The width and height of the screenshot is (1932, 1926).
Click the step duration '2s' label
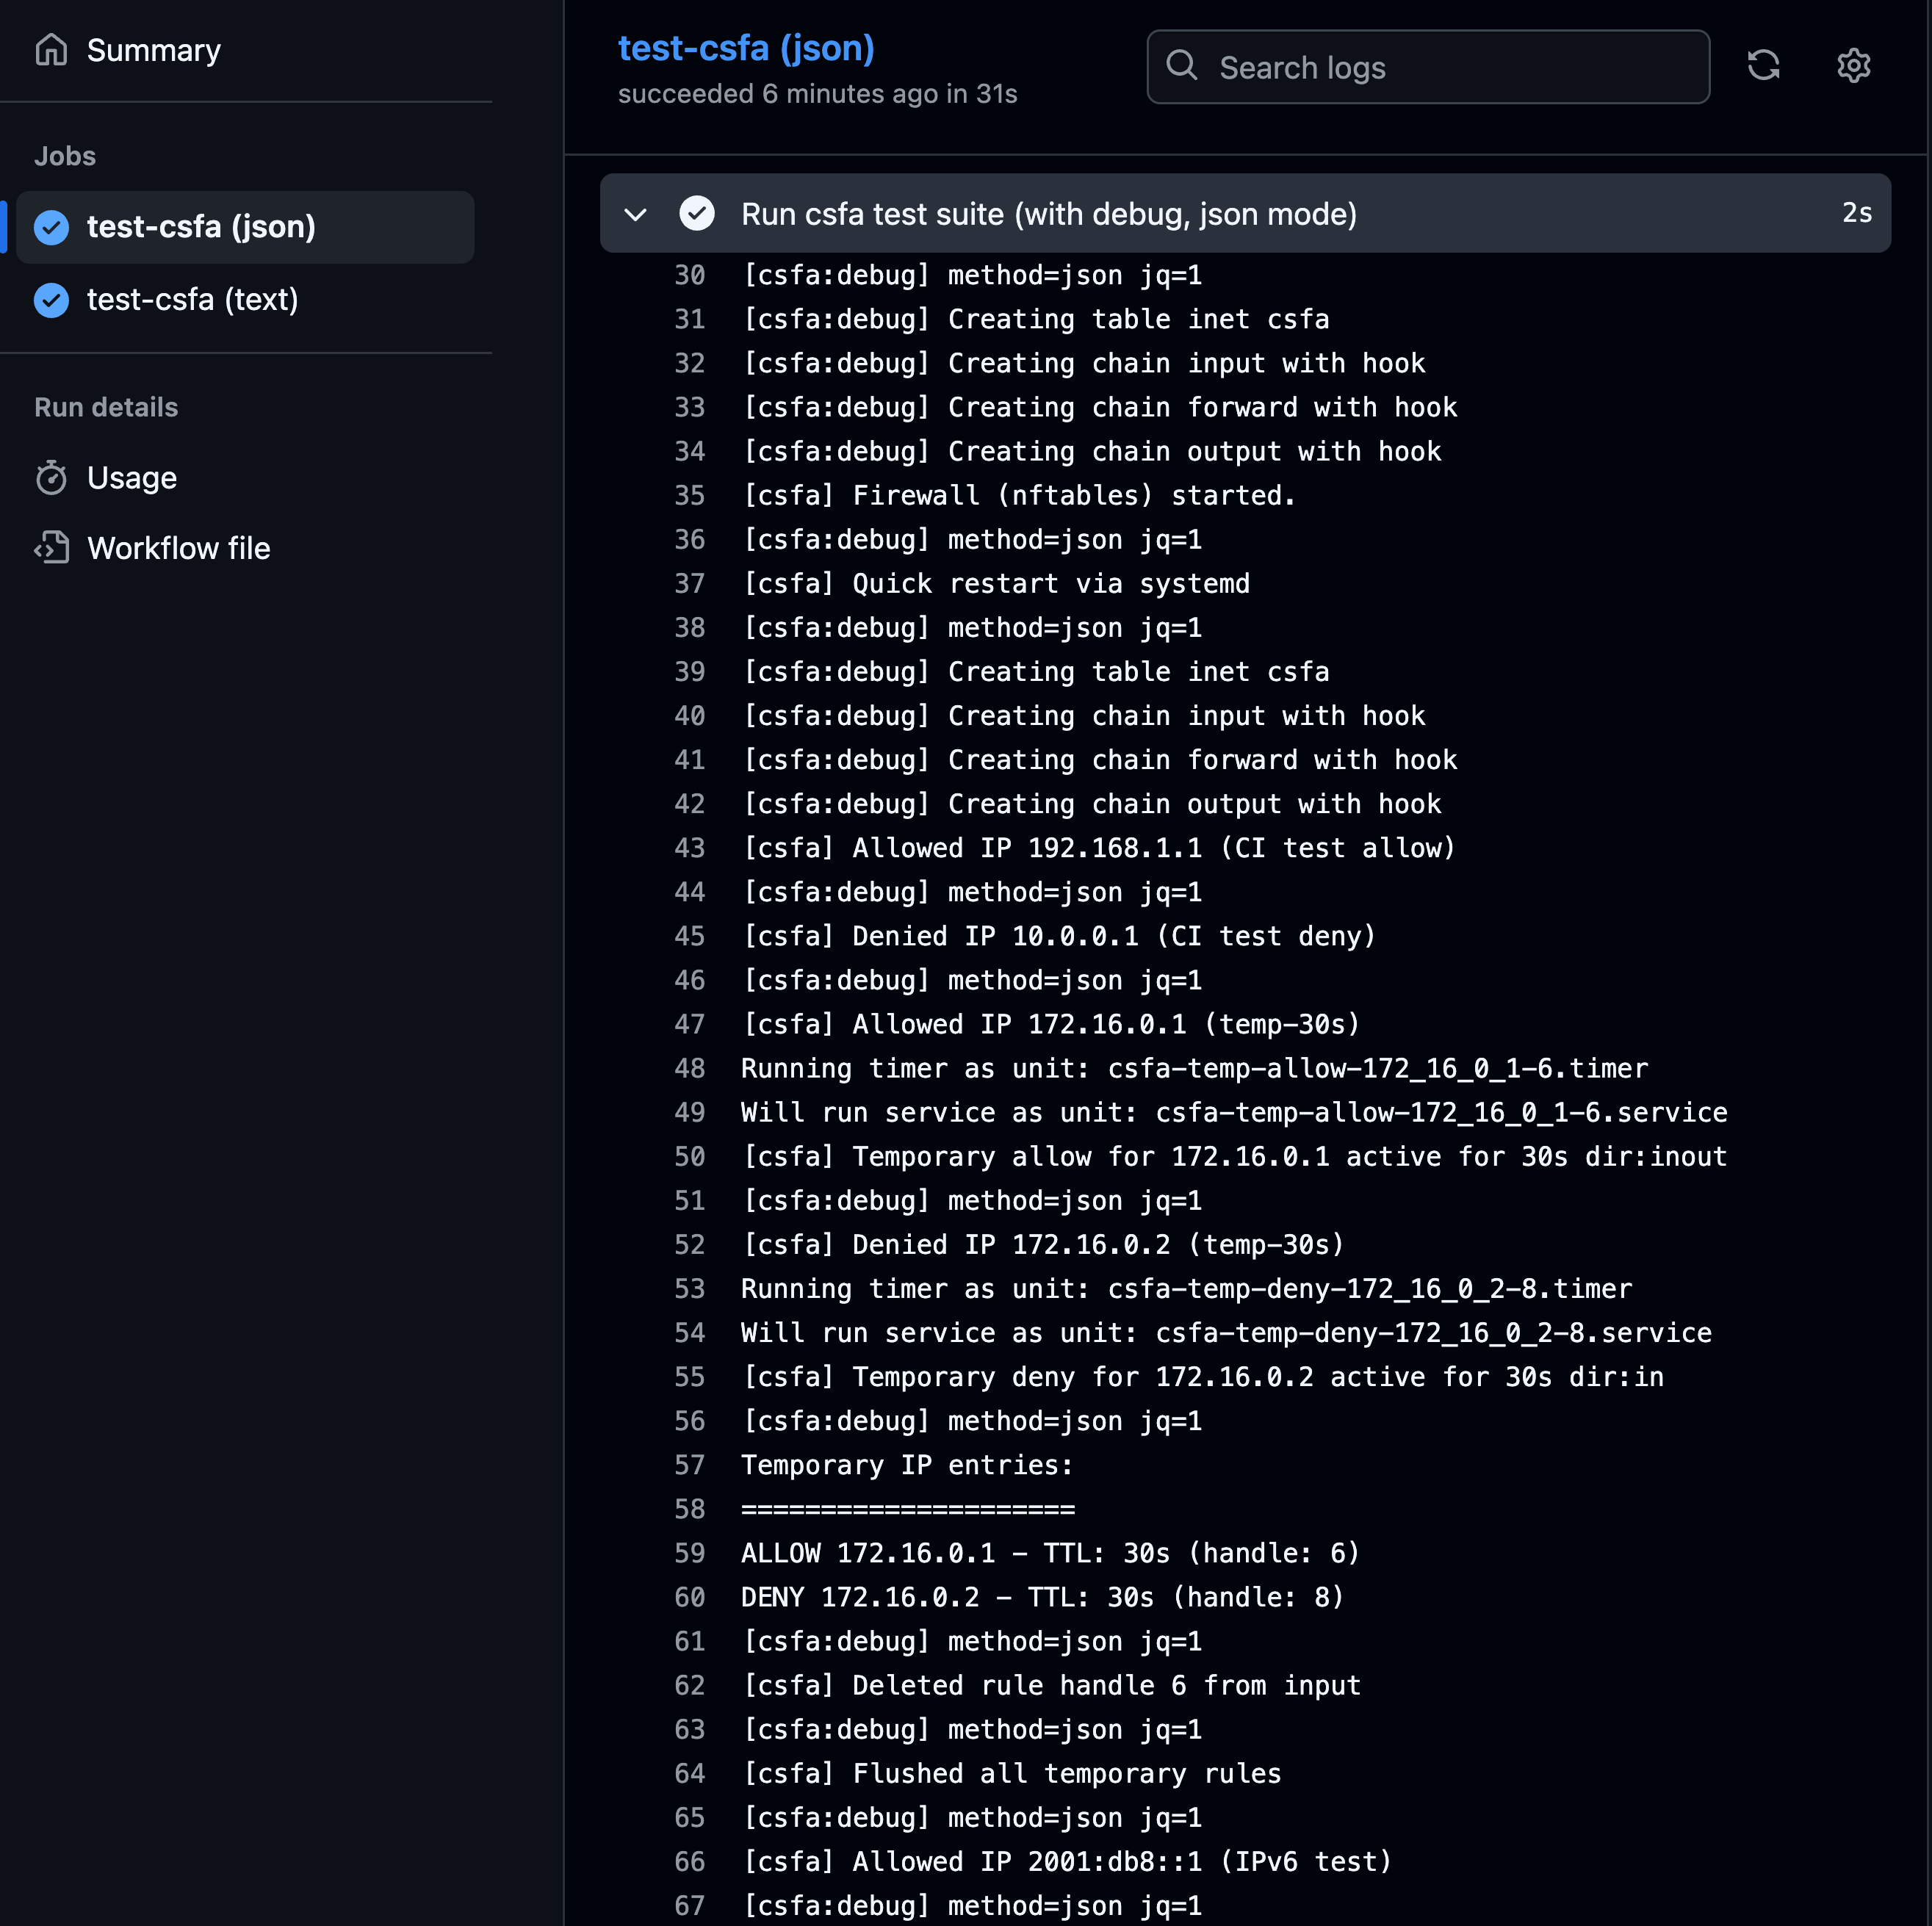pos(1857,213)
